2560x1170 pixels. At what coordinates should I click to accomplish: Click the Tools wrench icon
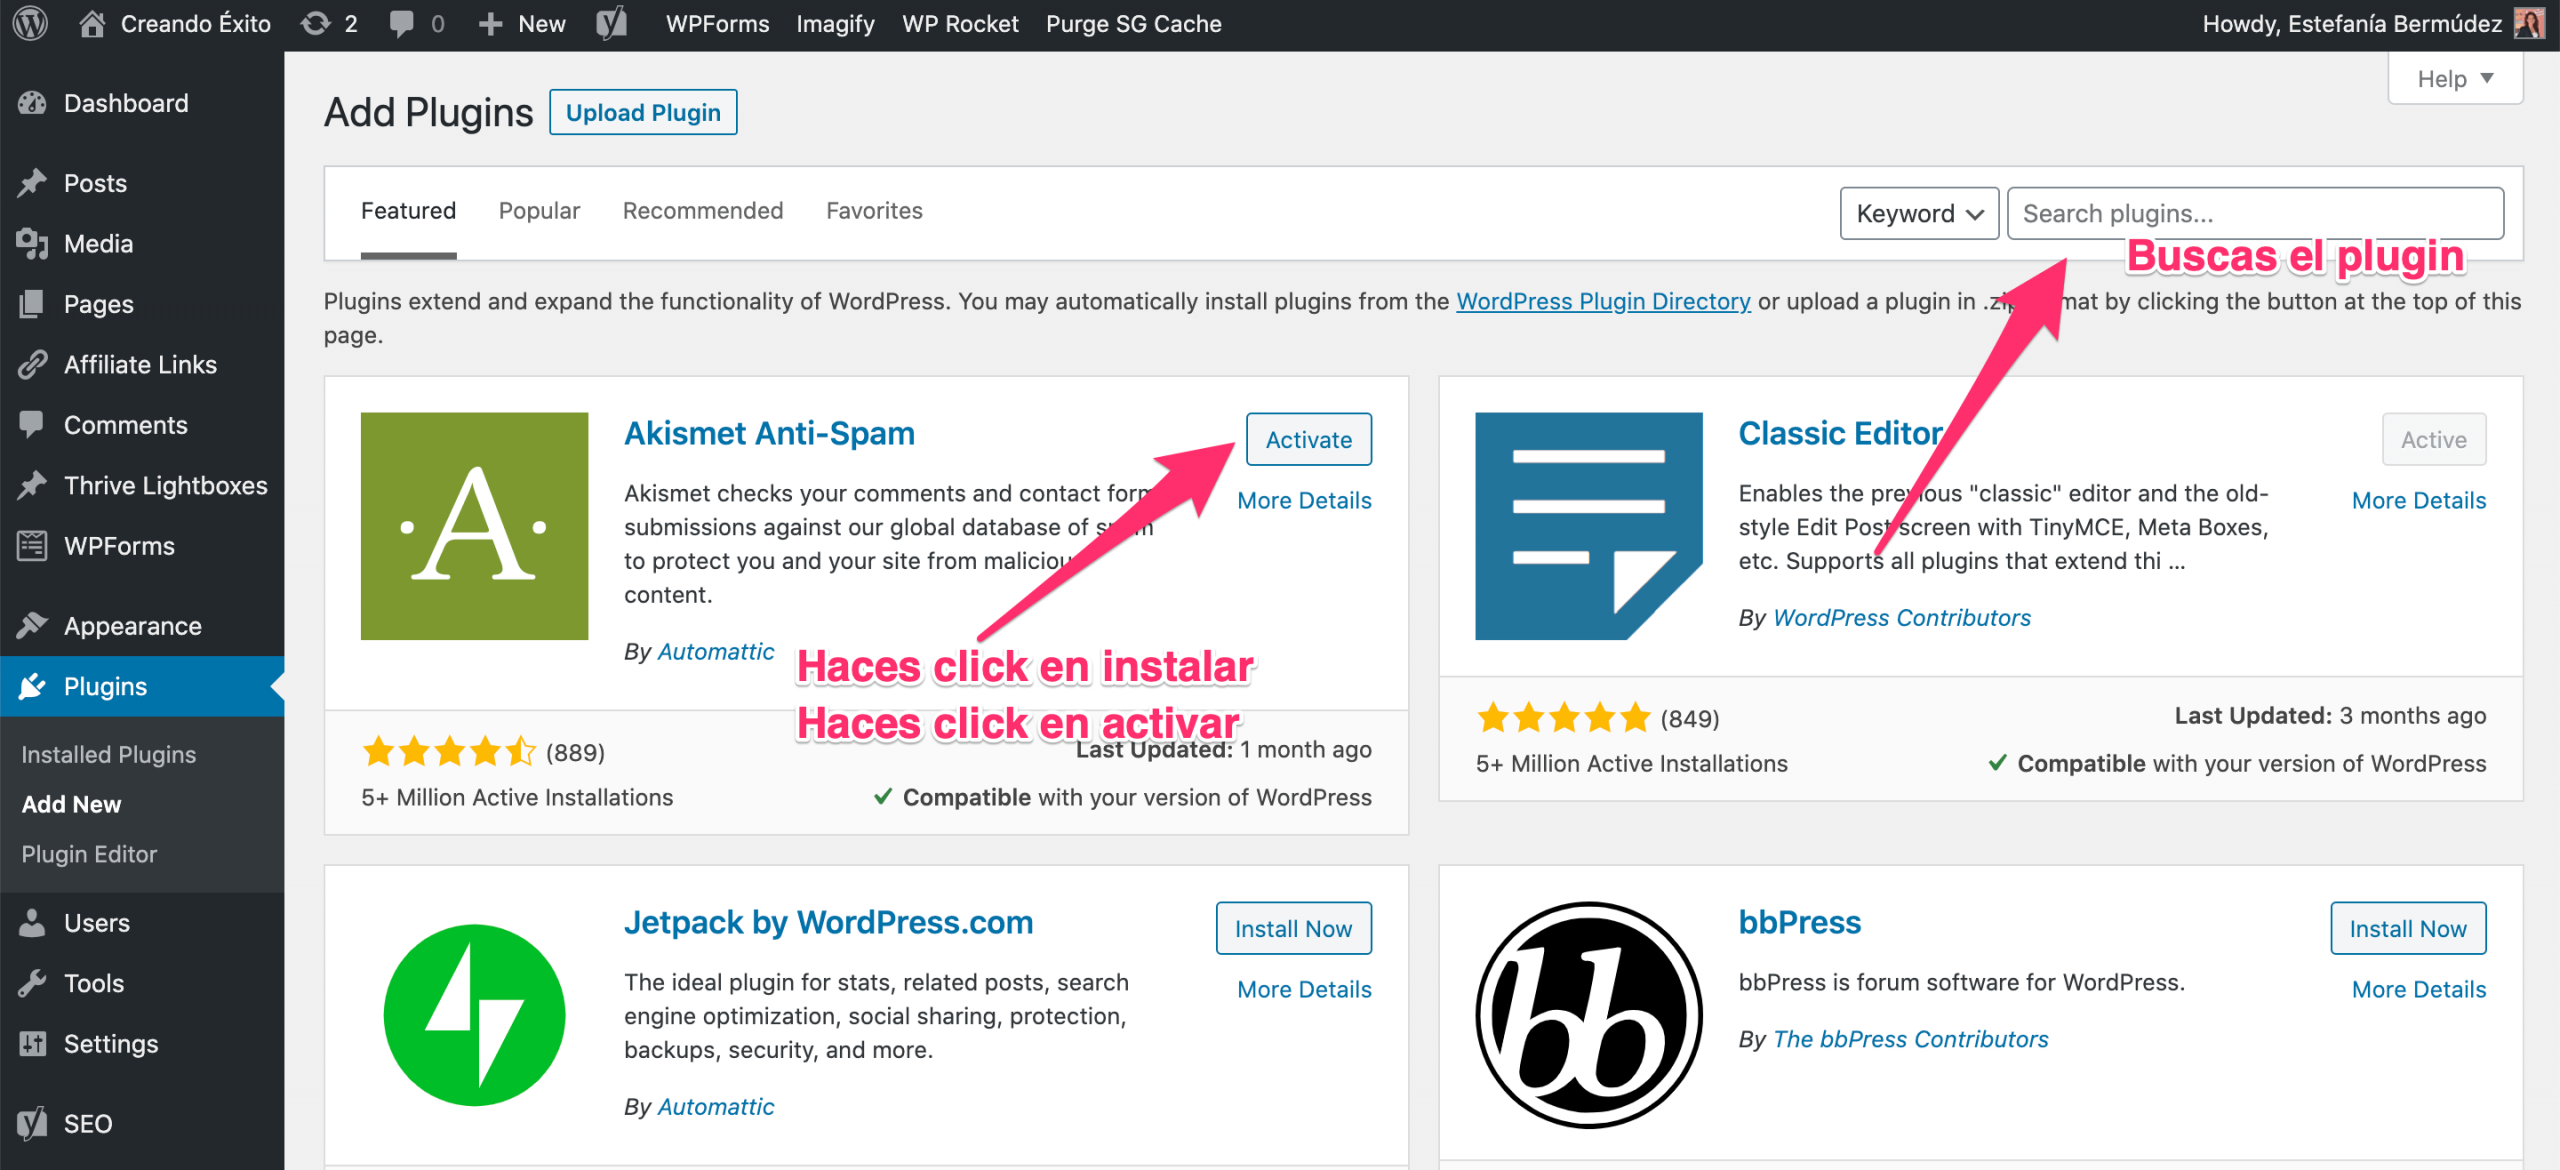pos(32,983)
